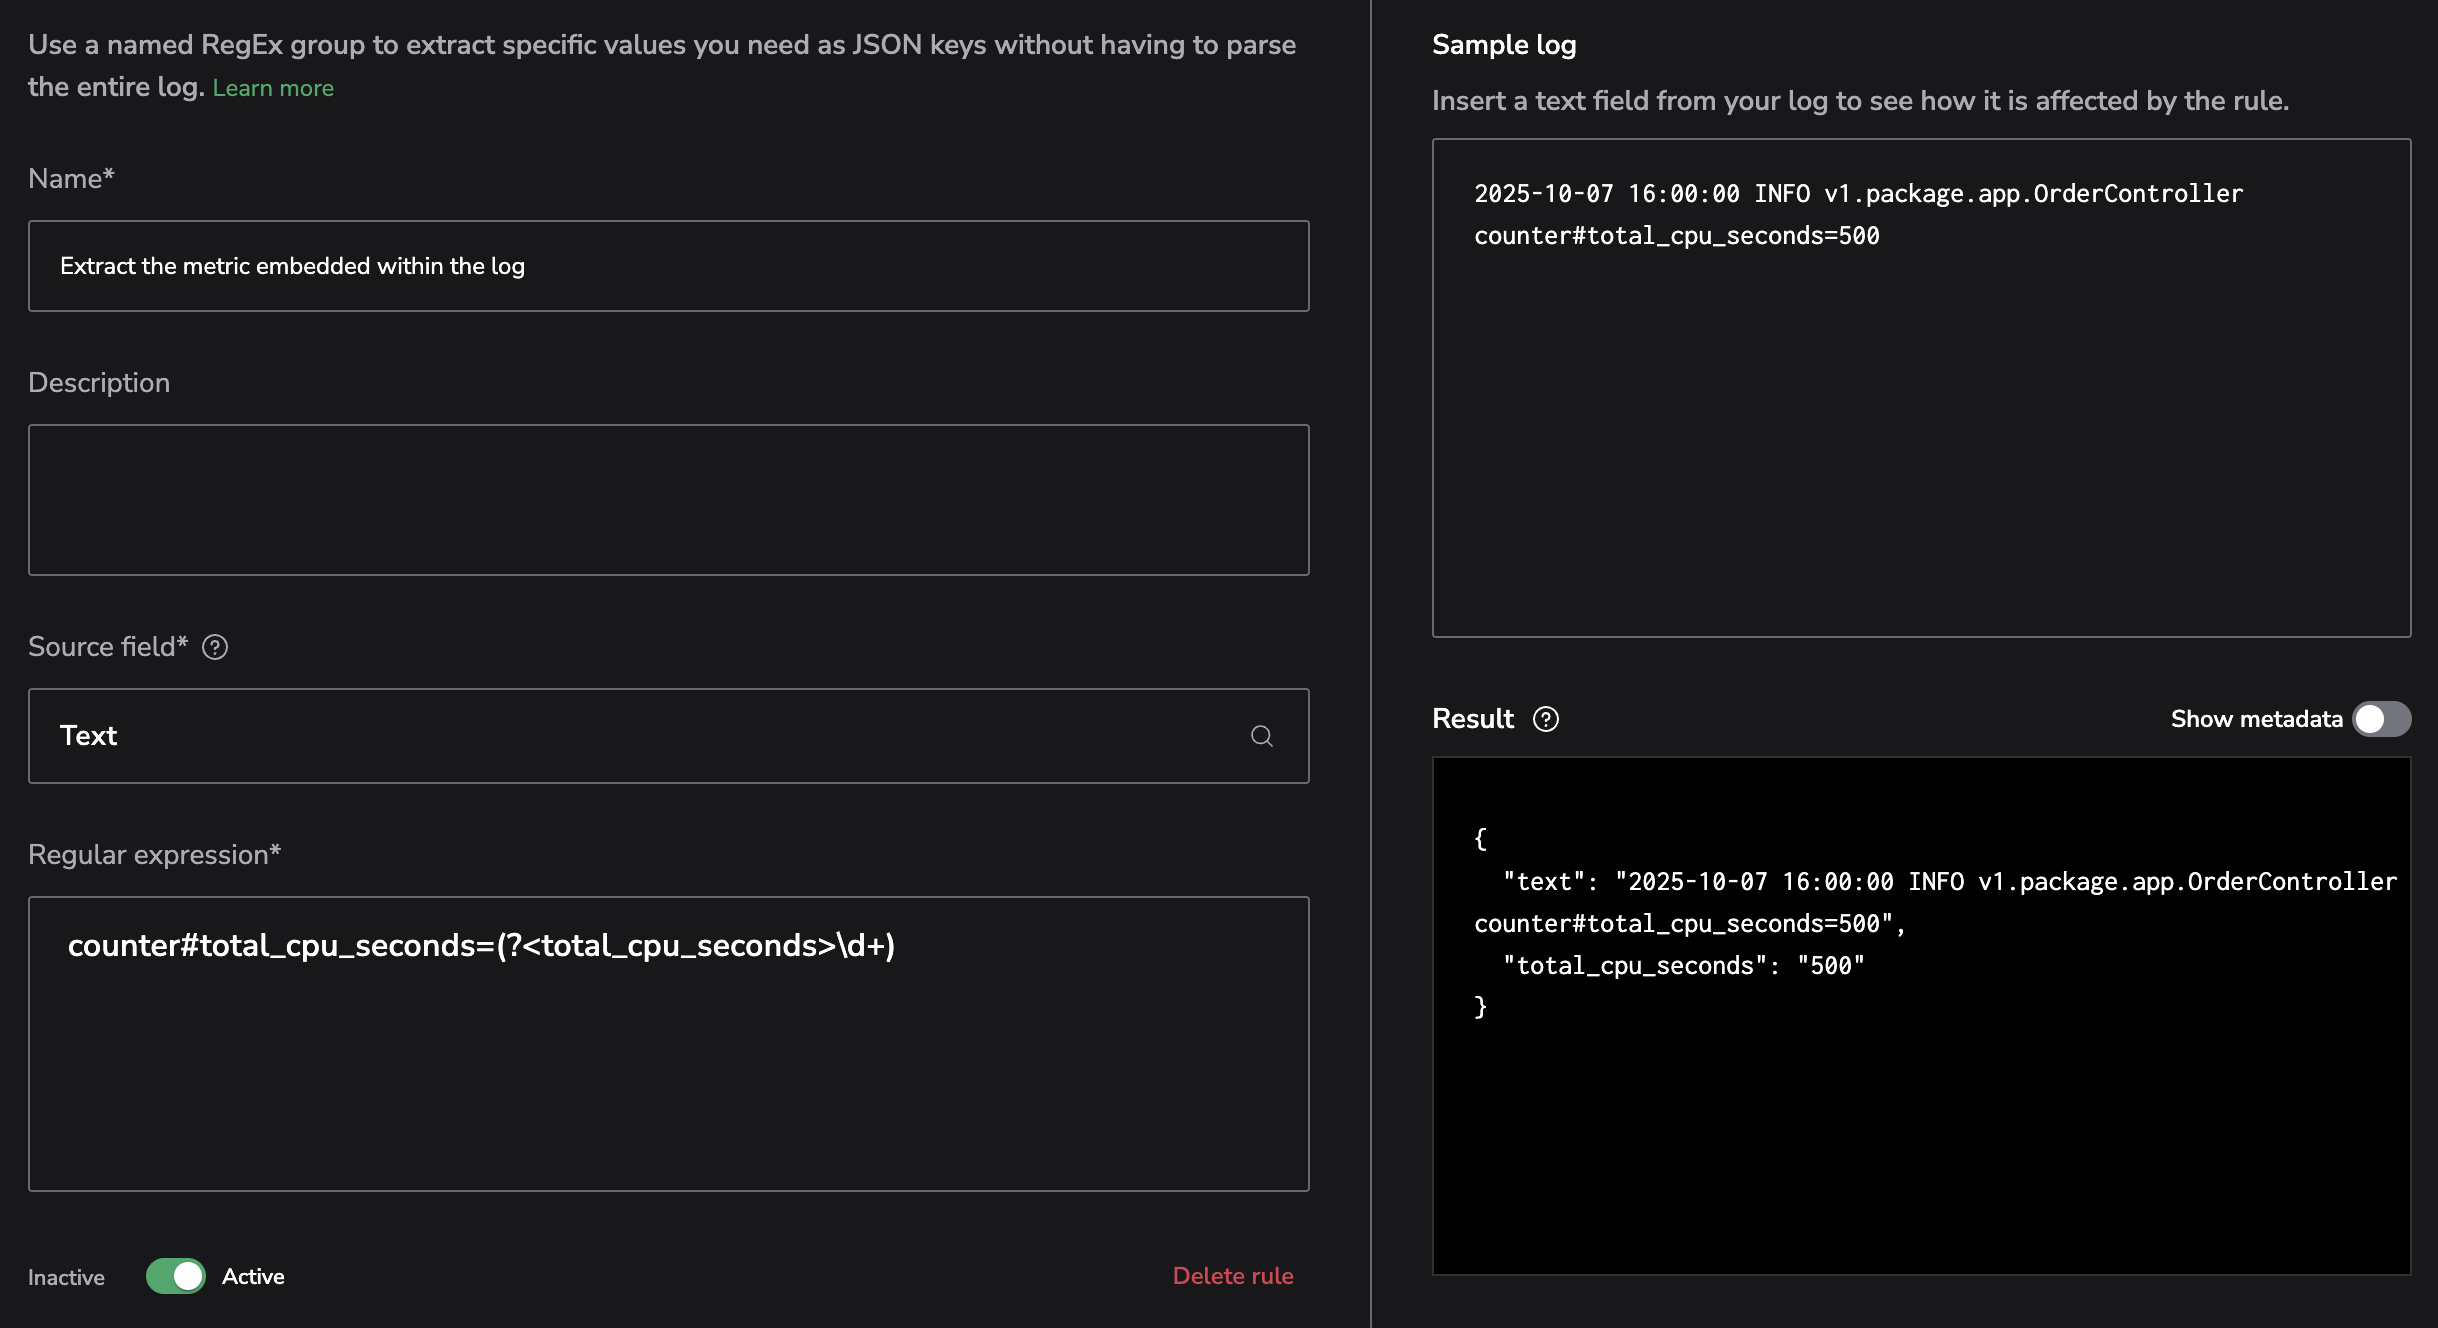Click the Sample log heading
The image size is (2438, 1328).
pos(1503,45)
